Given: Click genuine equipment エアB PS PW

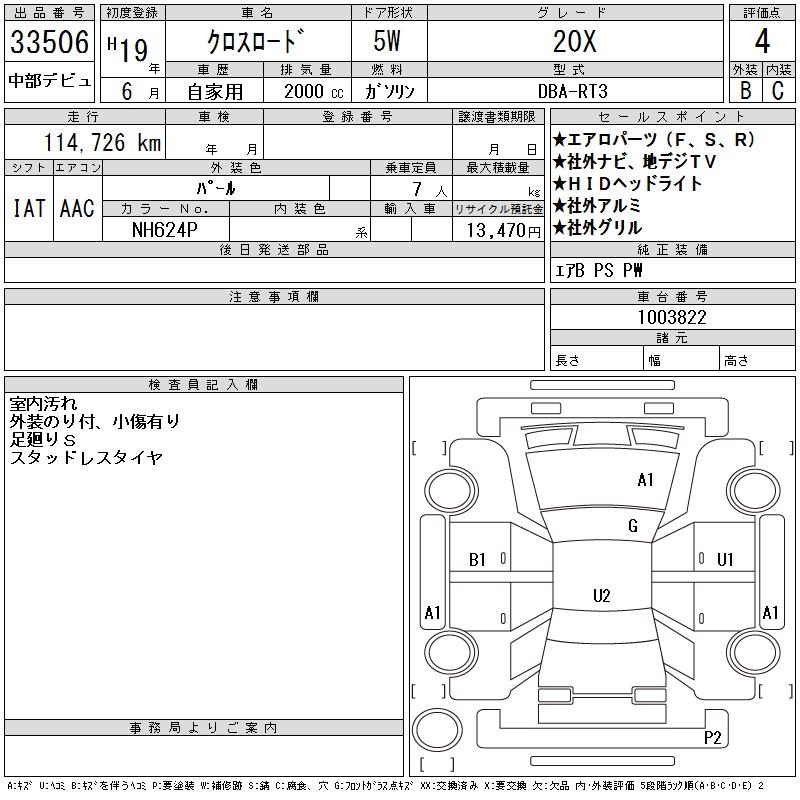Looking at the screenshot, I should 599,270.
